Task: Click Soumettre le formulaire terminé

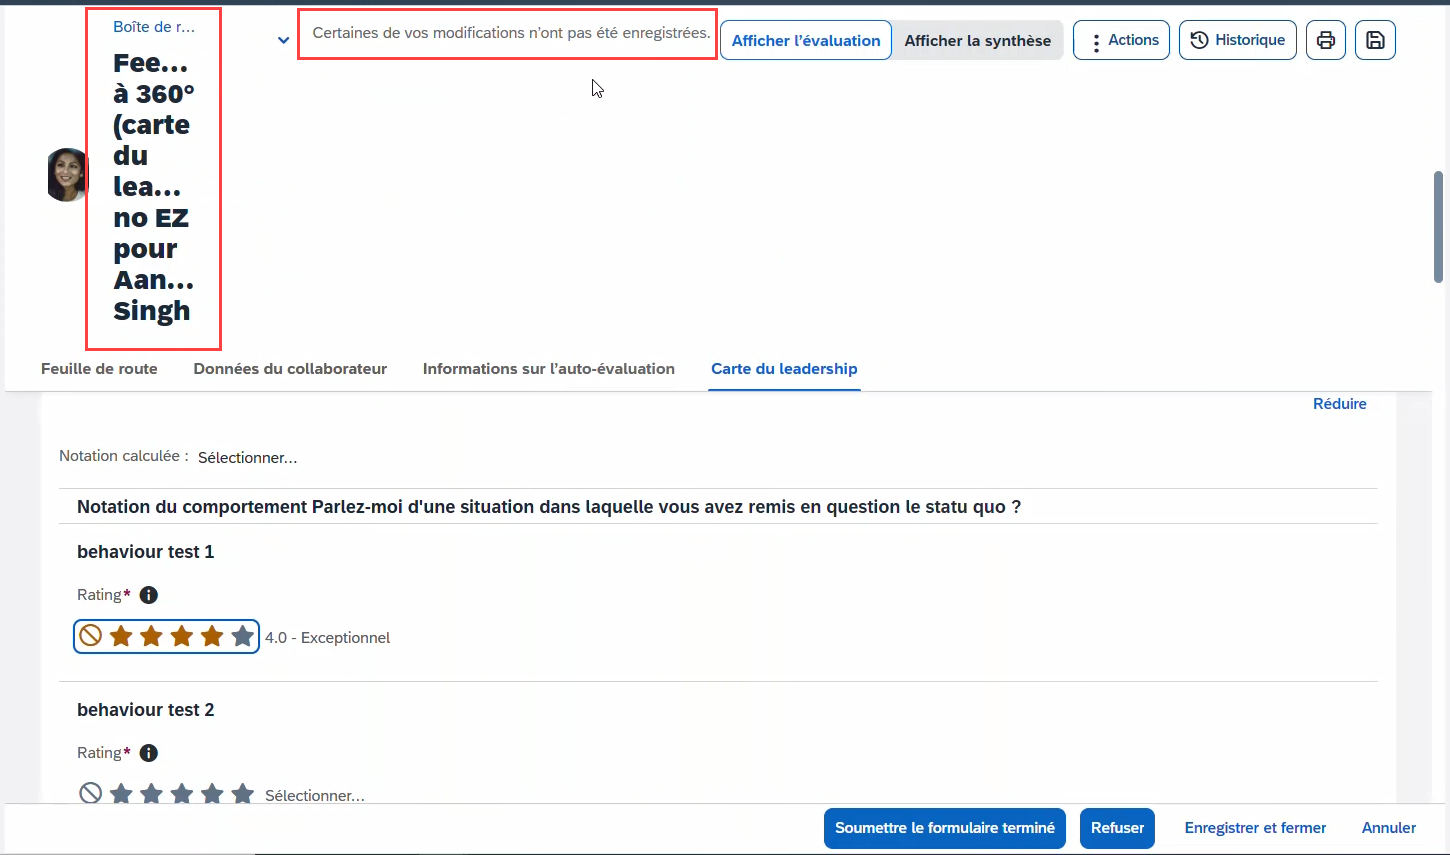Action: click(x=945, y=828)
